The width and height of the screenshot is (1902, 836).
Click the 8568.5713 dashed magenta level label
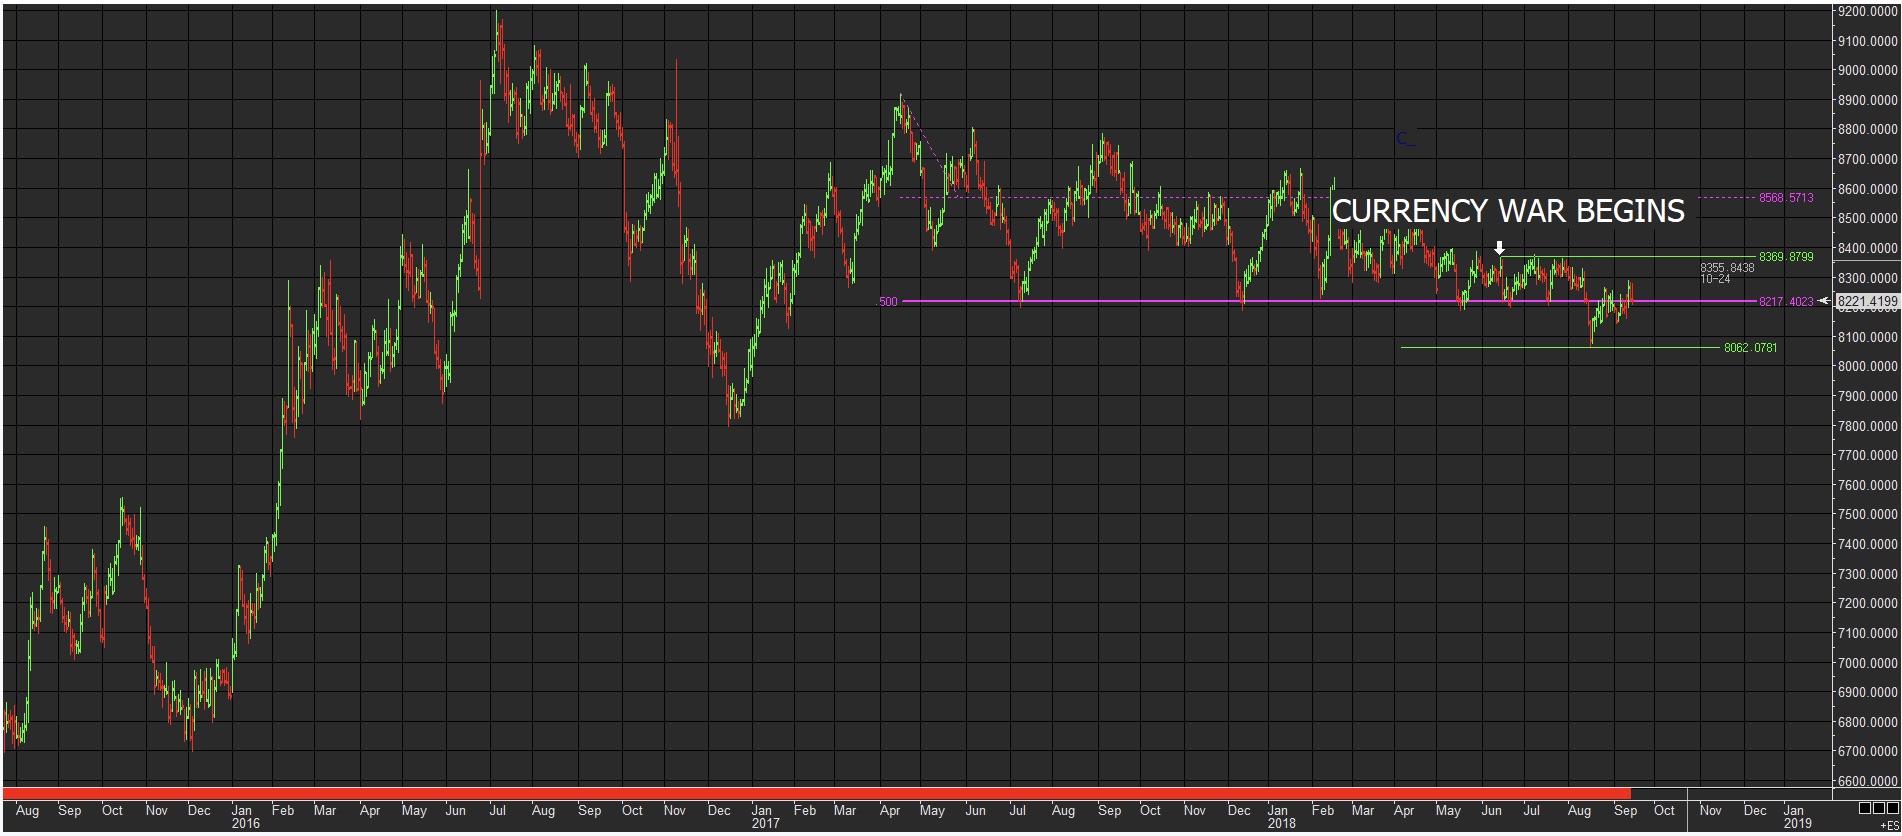coord(1786,198)
